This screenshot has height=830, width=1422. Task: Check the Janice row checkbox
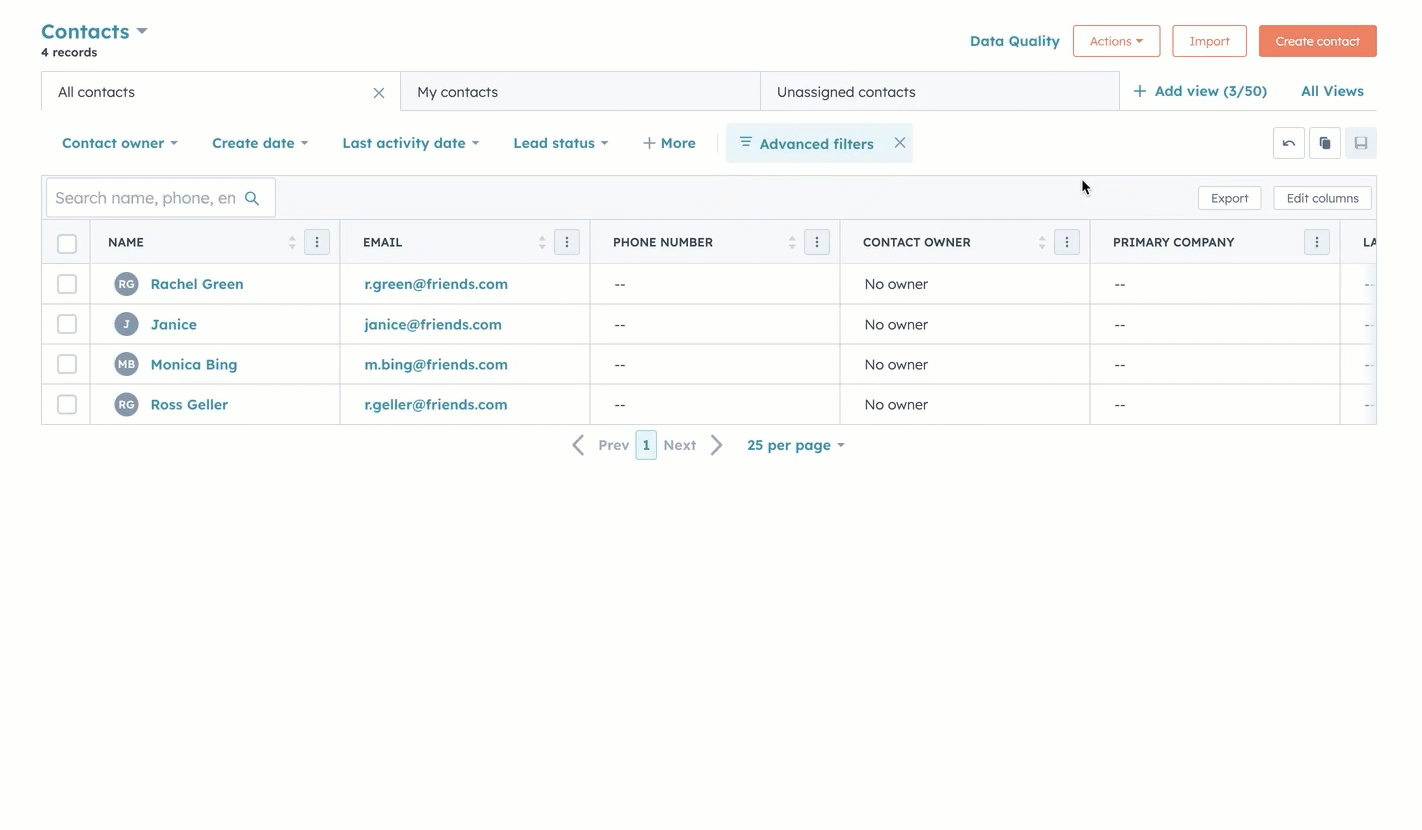tap(67, 324)
